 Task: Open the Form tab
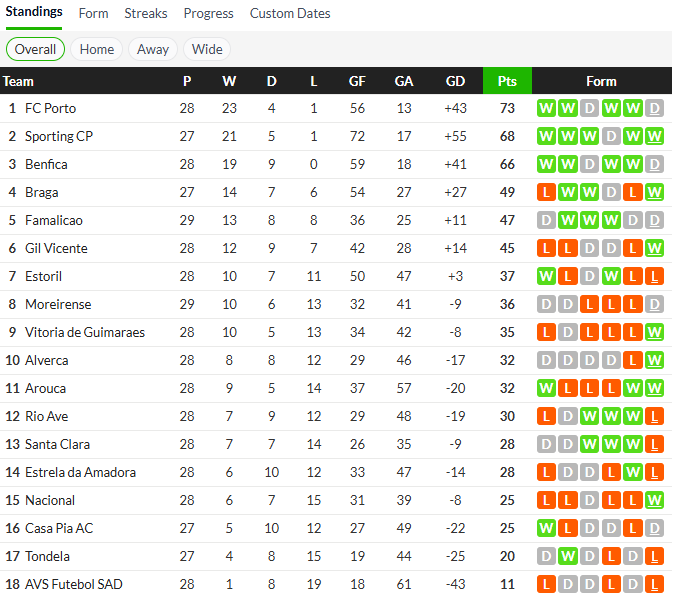click(x=93, y=14)
